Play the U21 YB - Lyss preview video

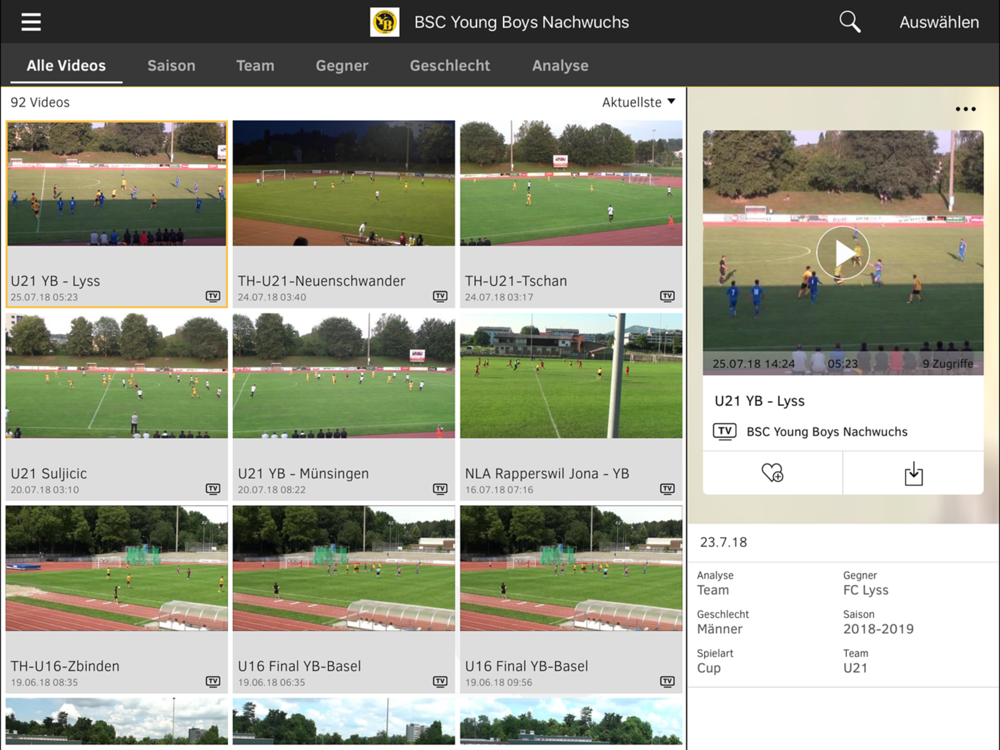[843, 253]
